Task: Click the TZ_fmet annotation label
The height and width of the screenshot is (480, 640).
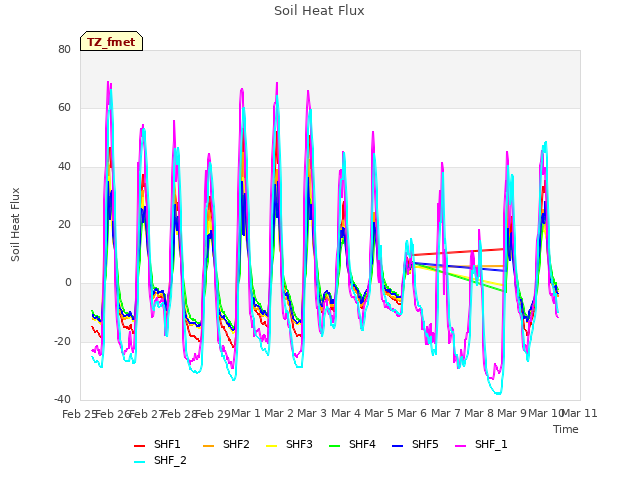Action: click(111, 41)
